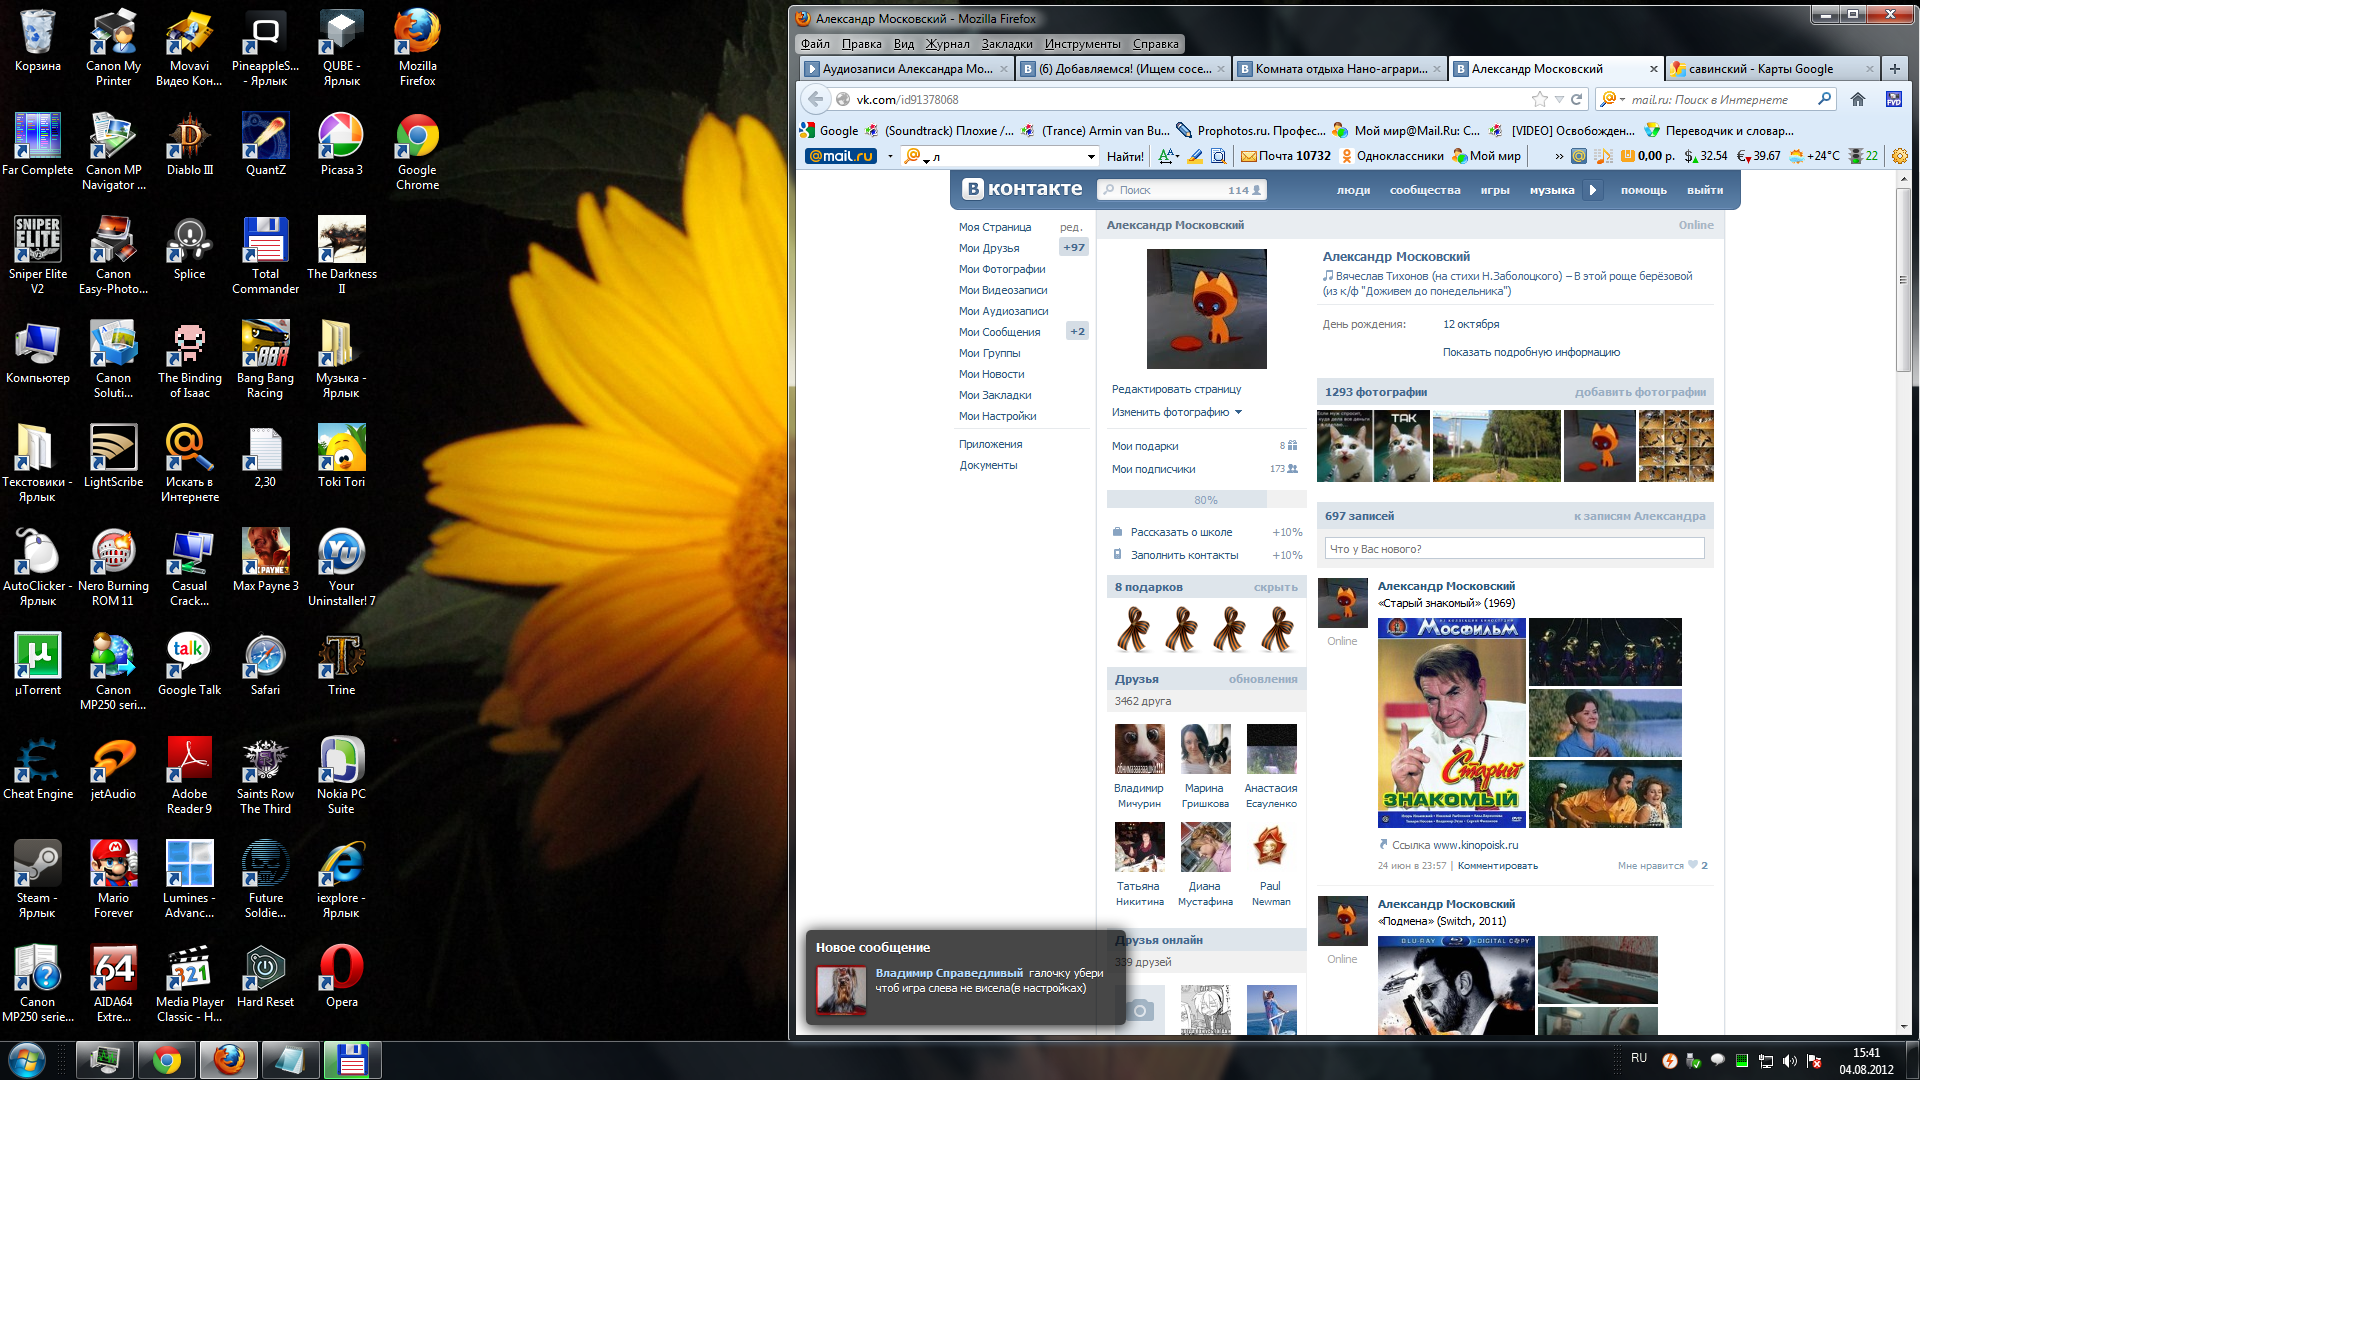Click the page vertical scrollbar thumb
This screenshot has width=2375, height=1335.
click(x=1903, y=280)
